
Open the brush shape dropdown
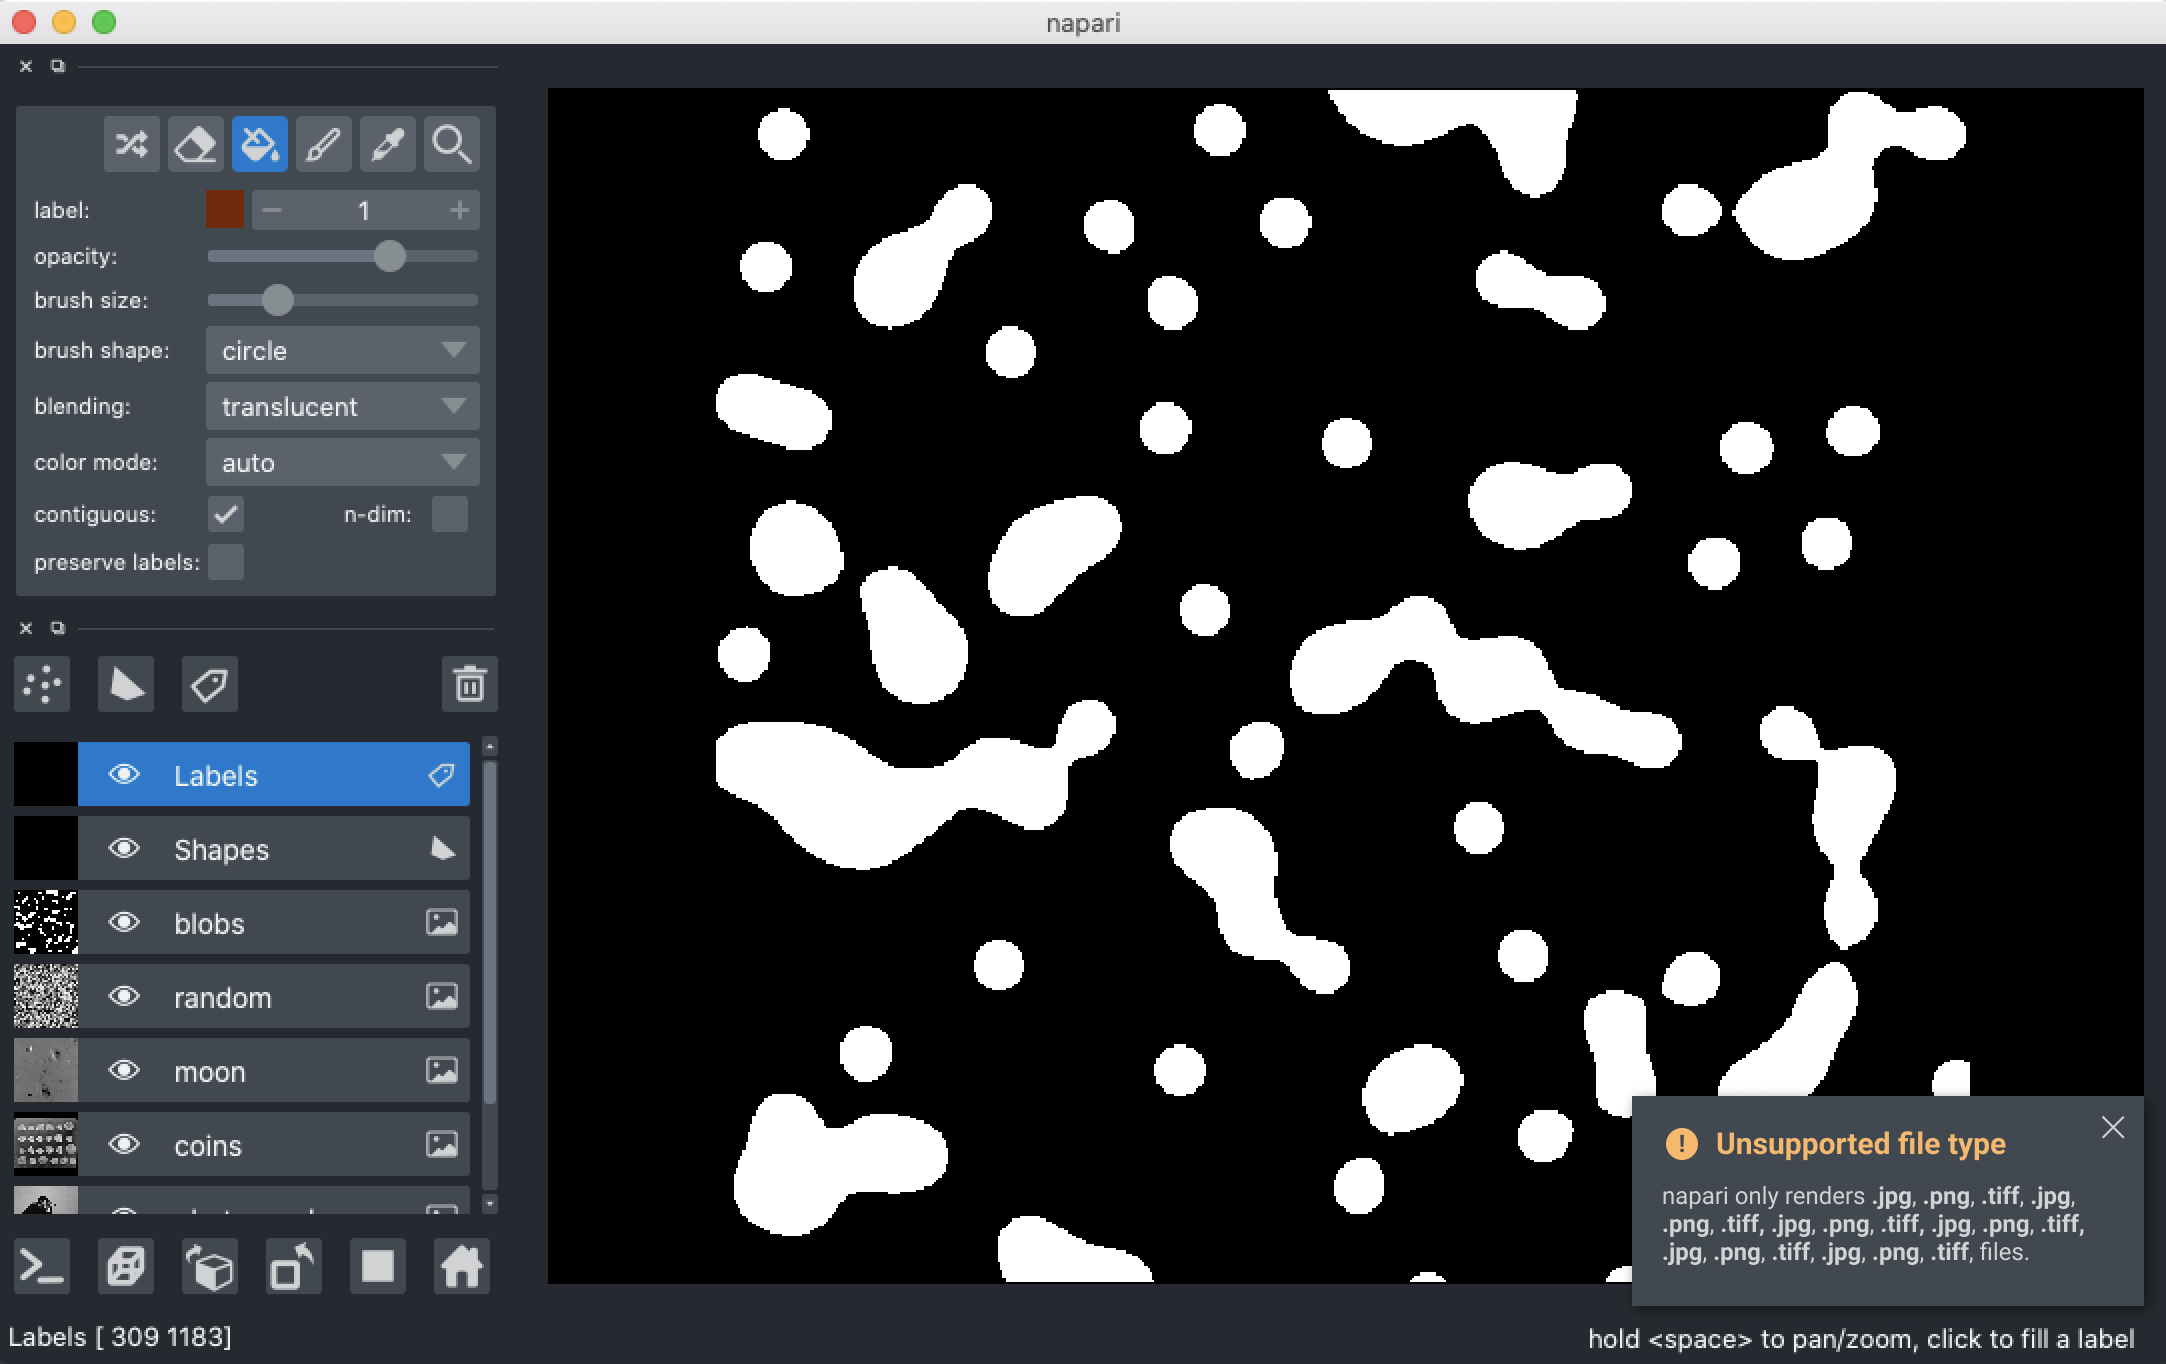pos(343,351)
